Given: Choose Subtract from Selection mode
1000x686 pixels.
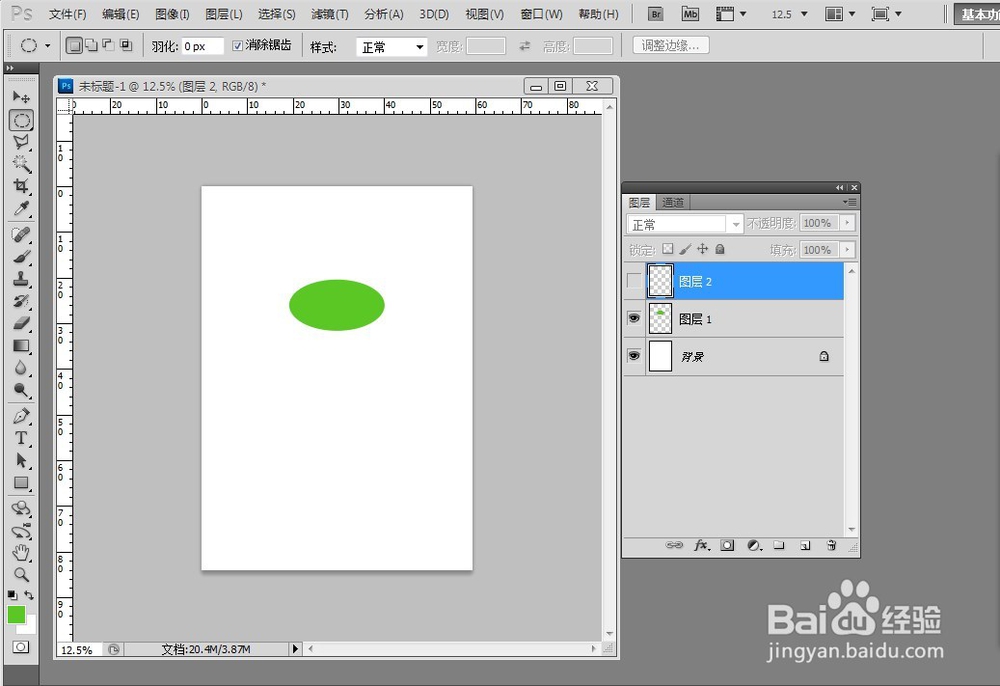Looking at the screenshot, I should point(108,45).
